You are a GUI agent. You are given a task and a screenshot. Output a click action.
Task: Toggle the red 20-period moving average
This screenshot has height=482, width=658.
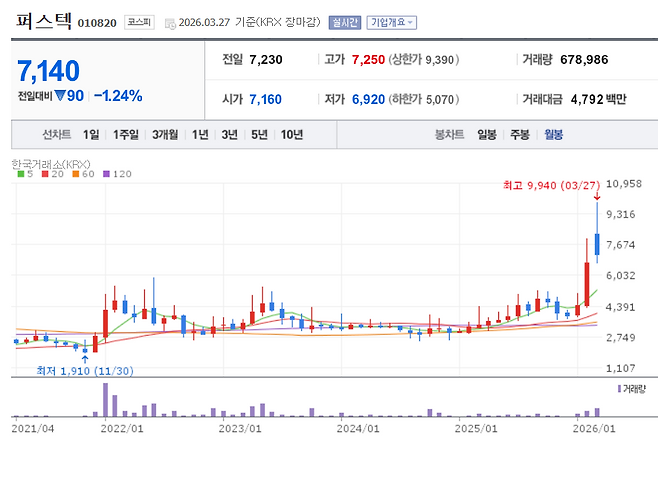coord(44,174)
